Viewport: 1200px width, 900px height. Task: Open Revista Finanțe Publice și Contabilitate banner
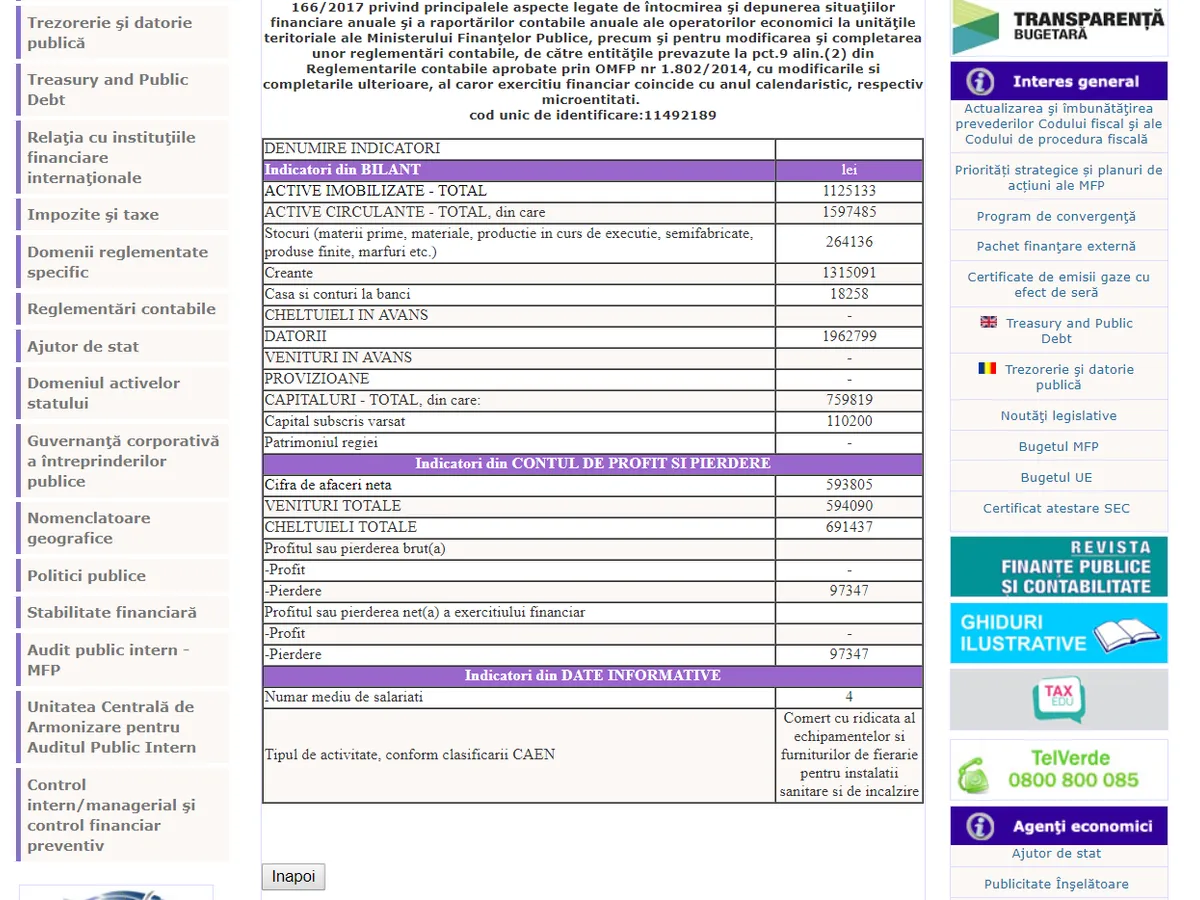[x=1058, y=567]
